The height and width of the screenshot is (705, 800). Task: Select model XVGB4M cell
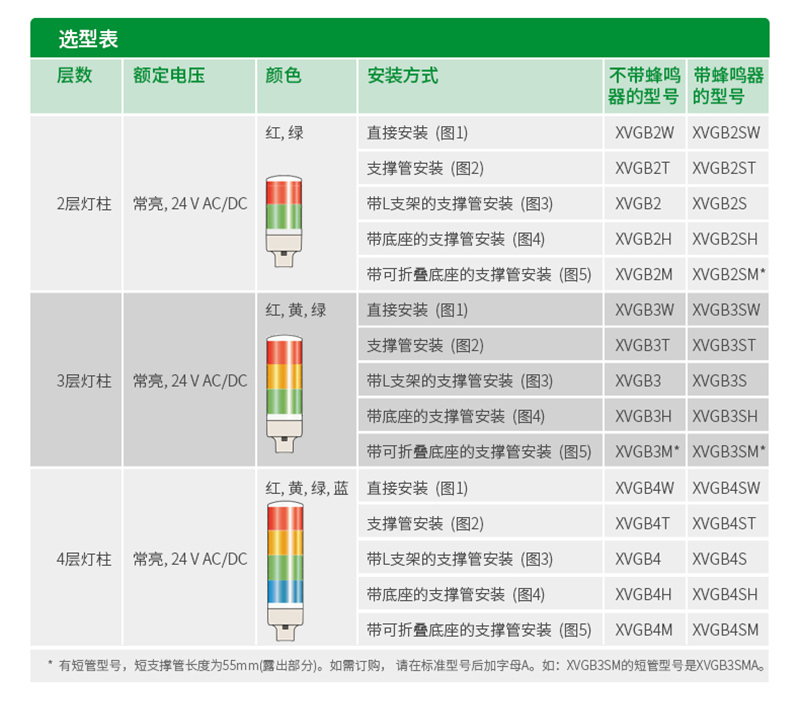[x=643, y=630]
